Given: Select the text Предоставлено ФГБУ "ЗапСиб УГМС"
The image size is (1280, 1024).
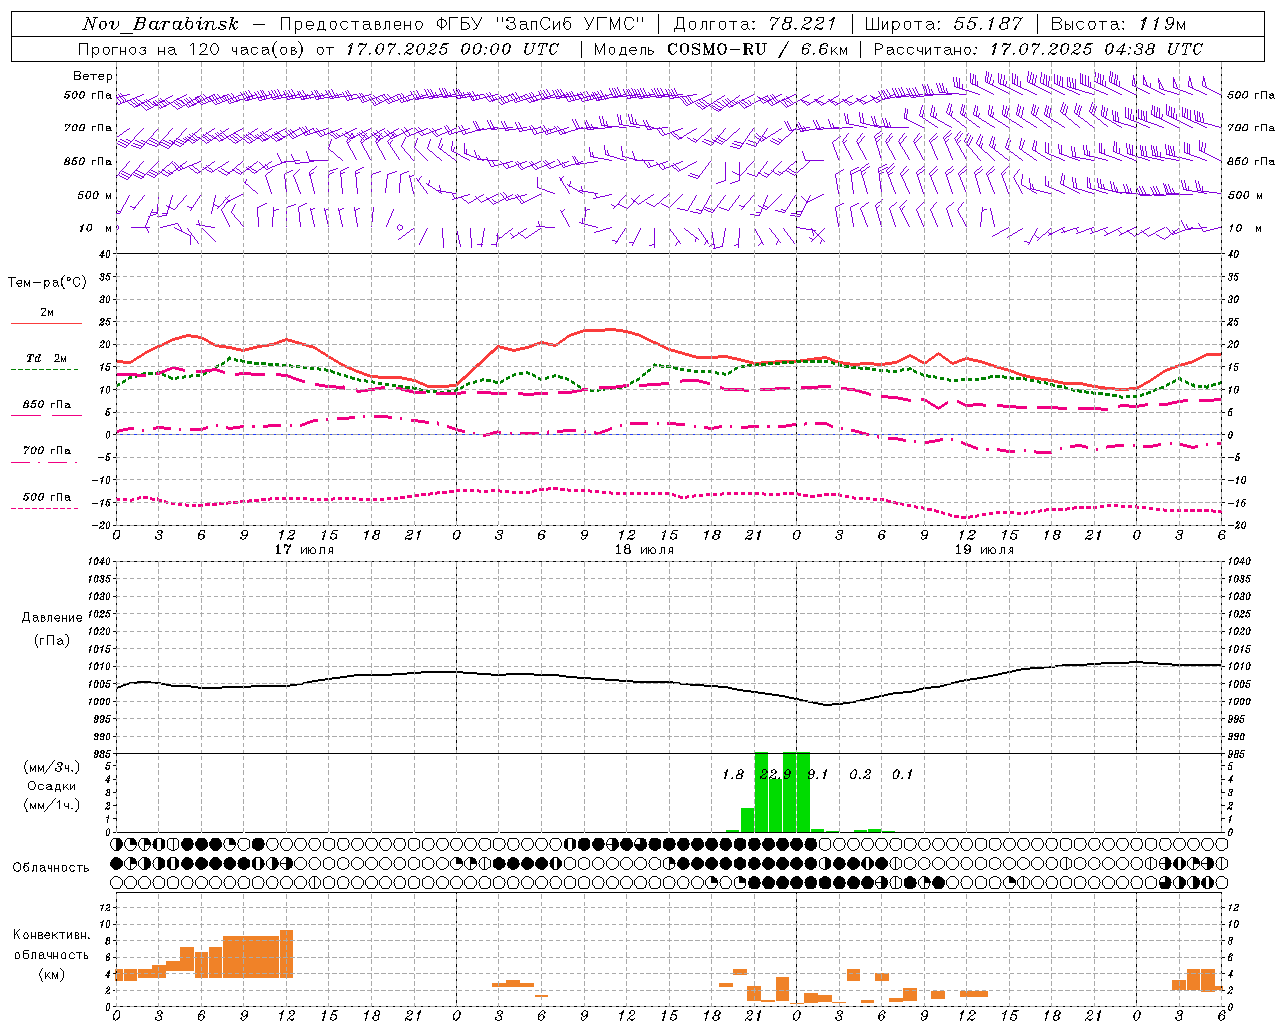Looking at the screenshot, I should click(462, 24).
